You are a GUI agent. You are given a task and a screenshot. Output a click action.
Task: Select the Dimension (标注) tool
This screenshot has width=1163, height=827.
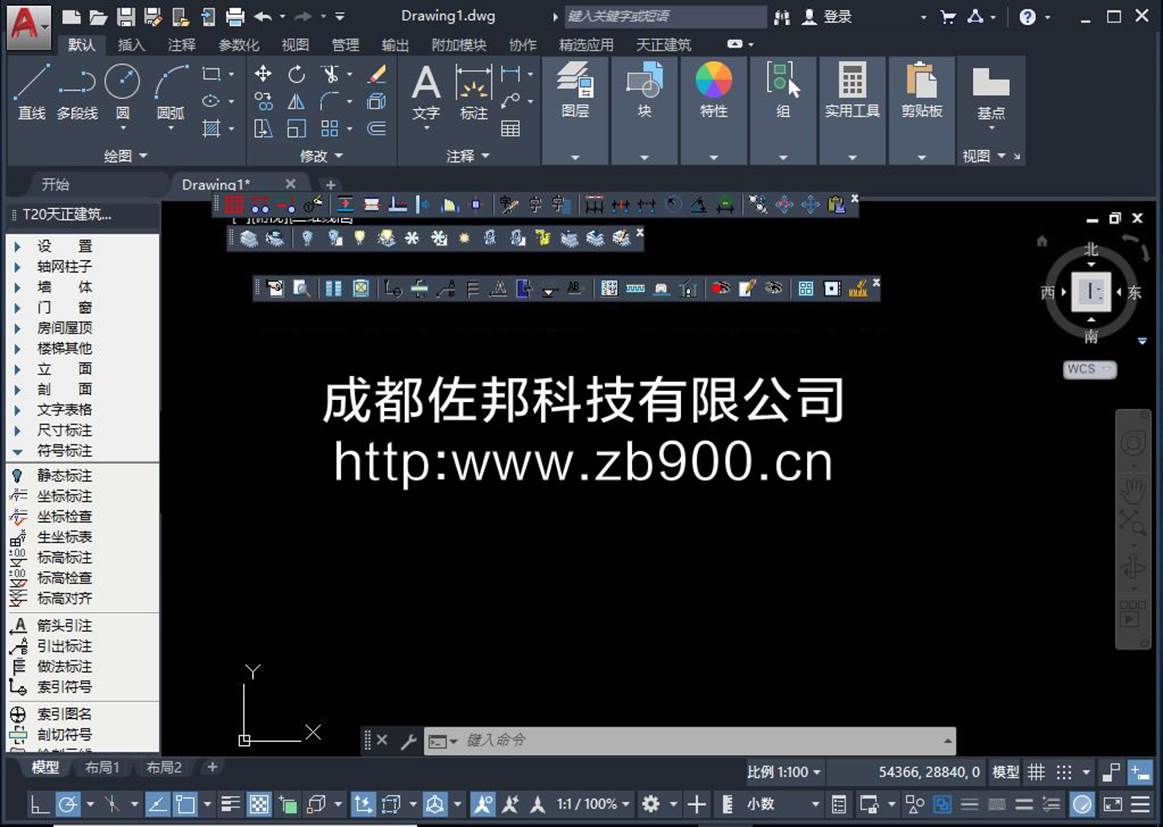474,92
